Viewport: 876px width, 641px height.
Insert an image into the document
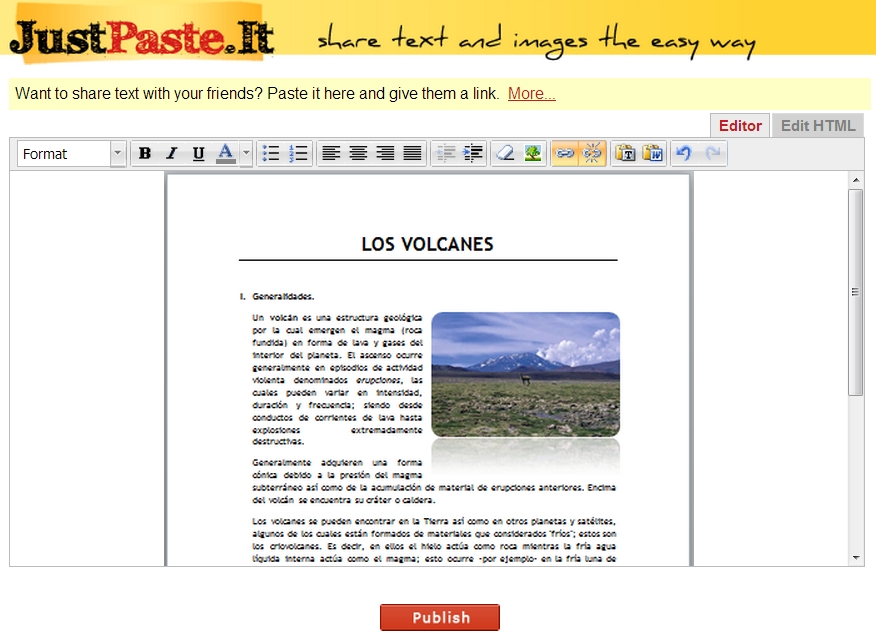(533, 154)
